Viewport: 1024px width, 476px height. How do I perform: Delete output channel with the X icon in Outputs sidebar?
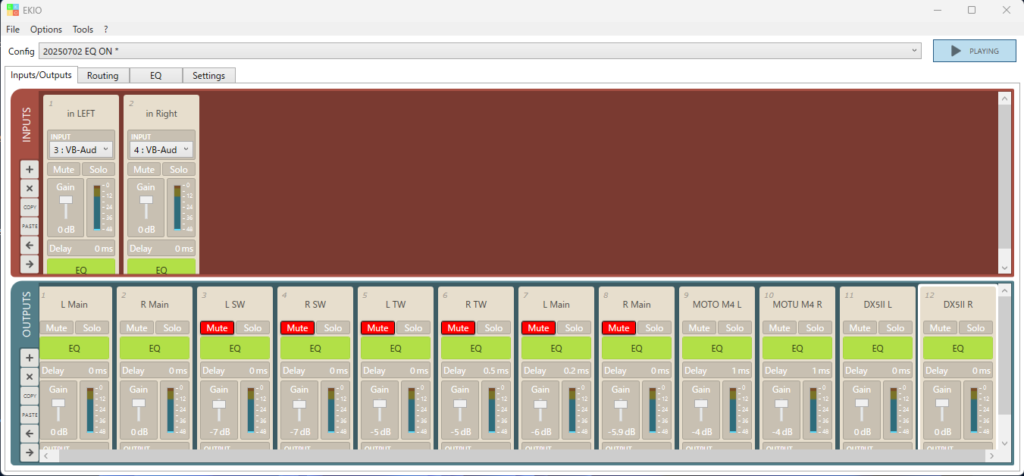pyautogui.click(x=29, y=377)
